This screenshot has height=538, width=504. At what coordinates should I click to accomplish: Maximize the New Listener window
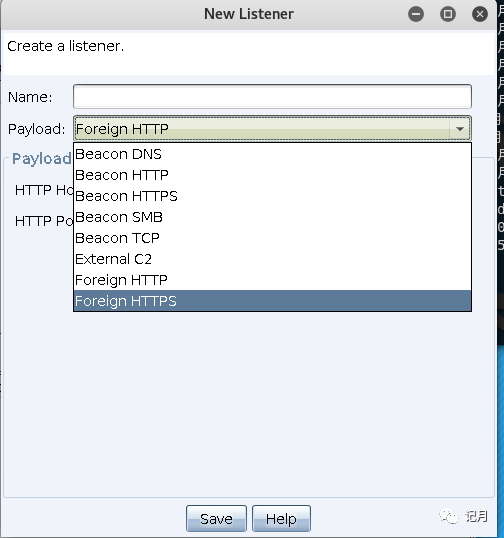click(x=448, y=14)
